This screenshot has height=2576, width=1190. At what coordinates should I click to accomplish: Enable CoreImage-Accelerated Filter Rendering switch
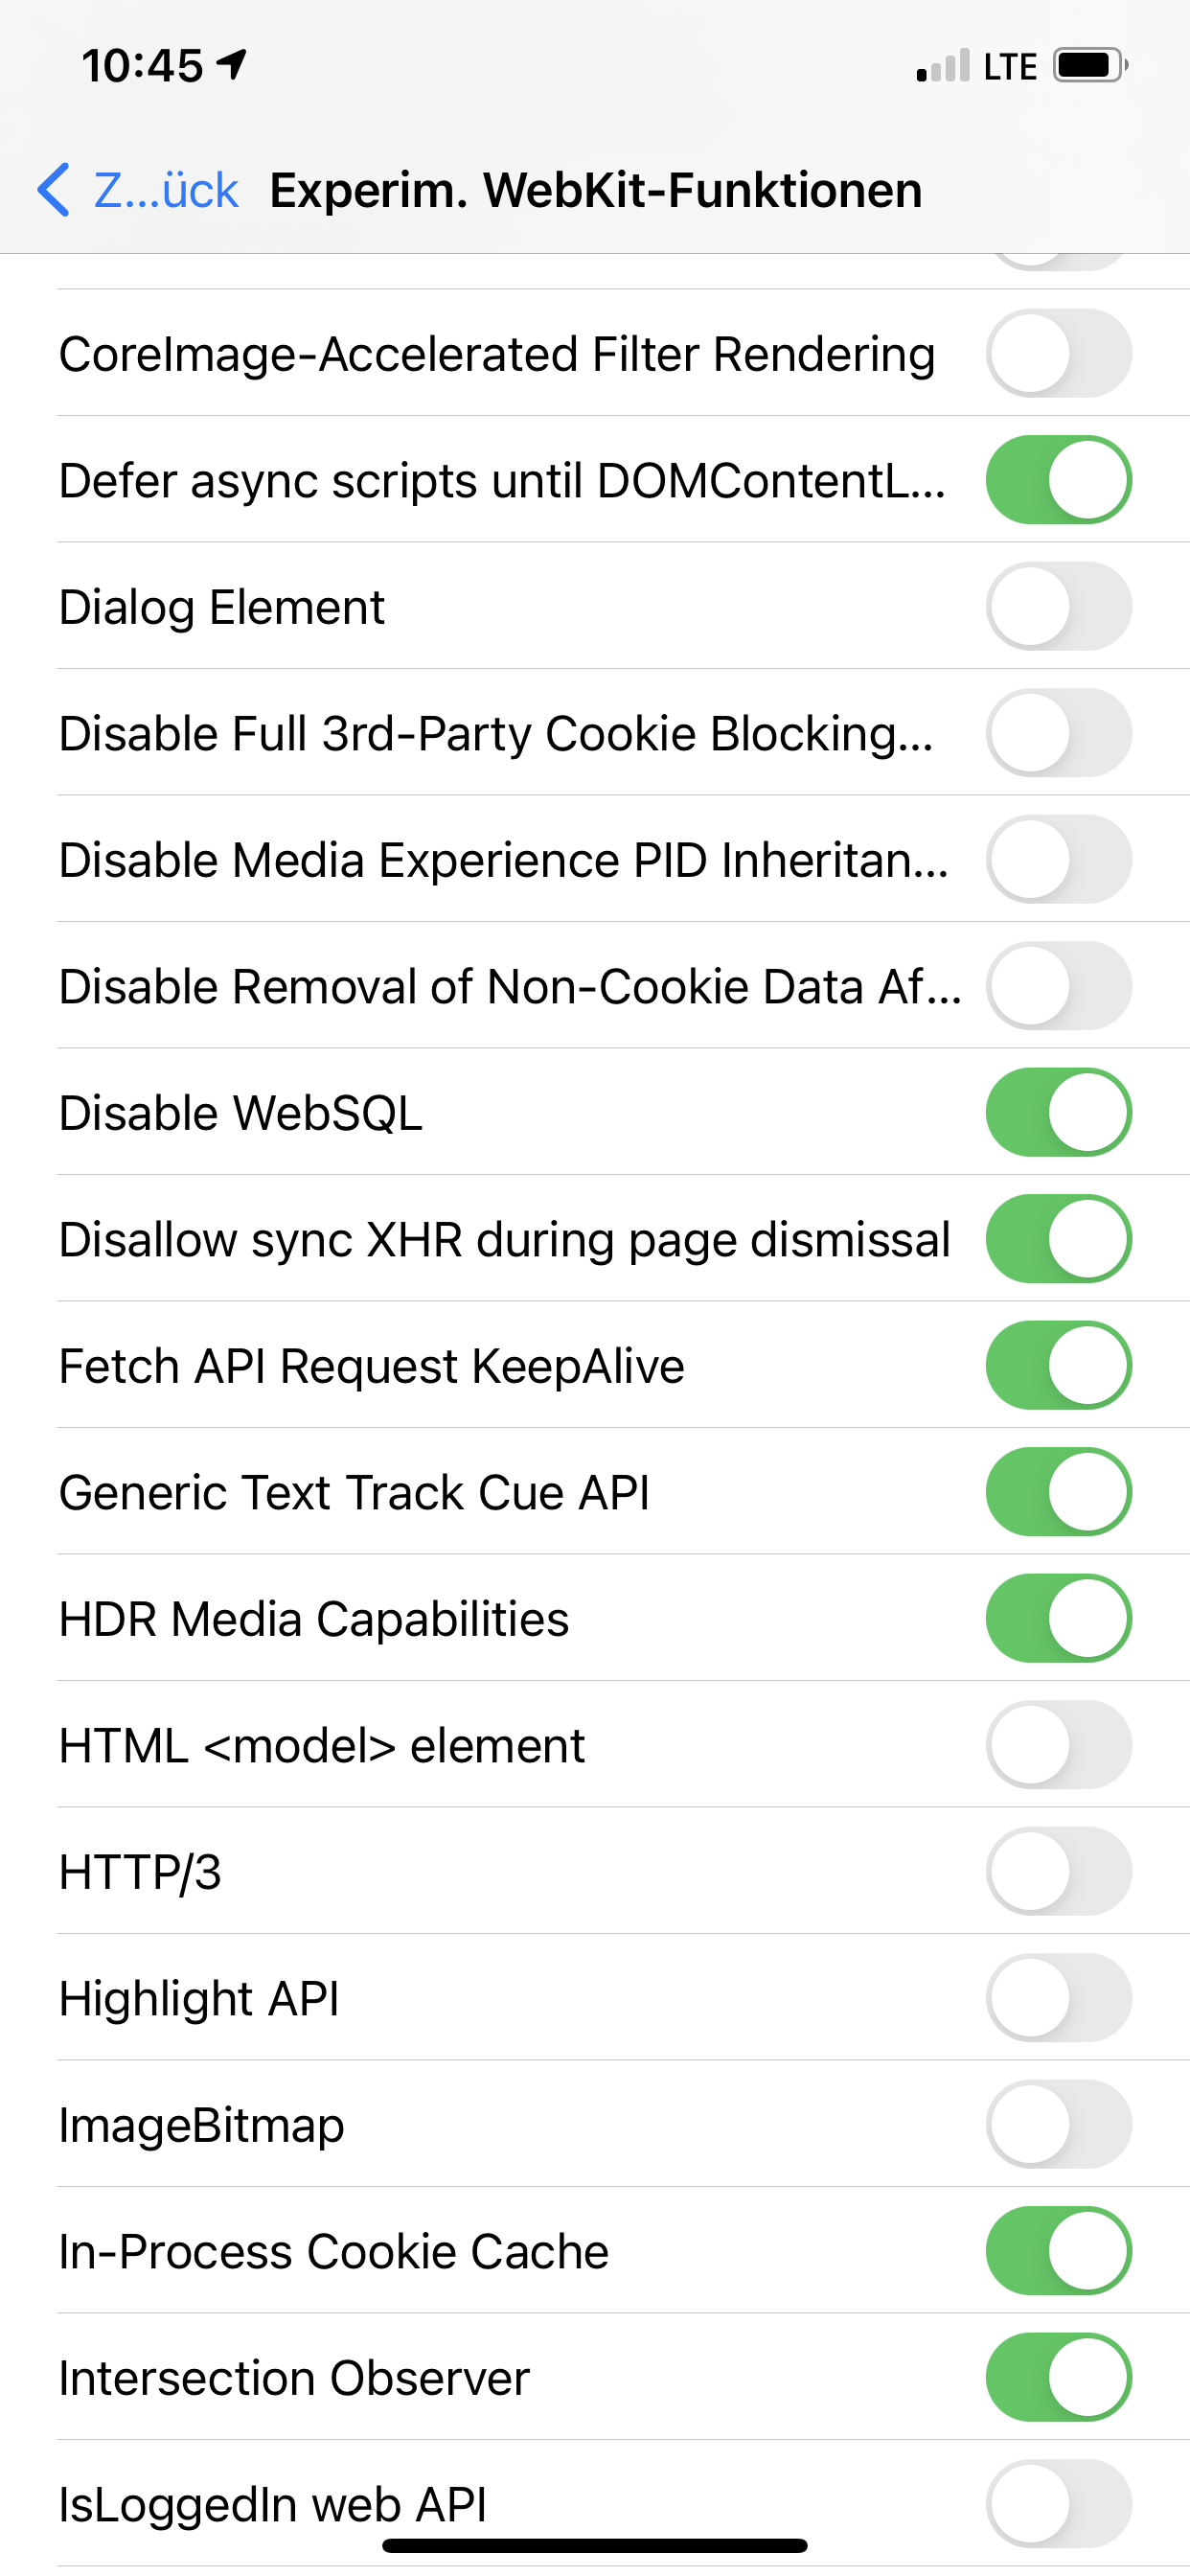[x=1058, y=354]
